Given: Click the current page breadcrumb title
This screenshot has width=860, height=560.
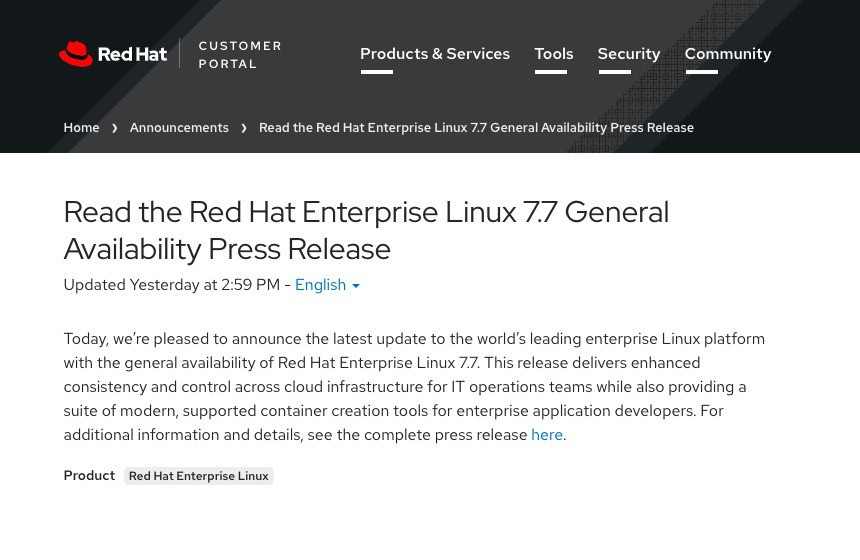Looking at the screenshot, I should point(476,128).
